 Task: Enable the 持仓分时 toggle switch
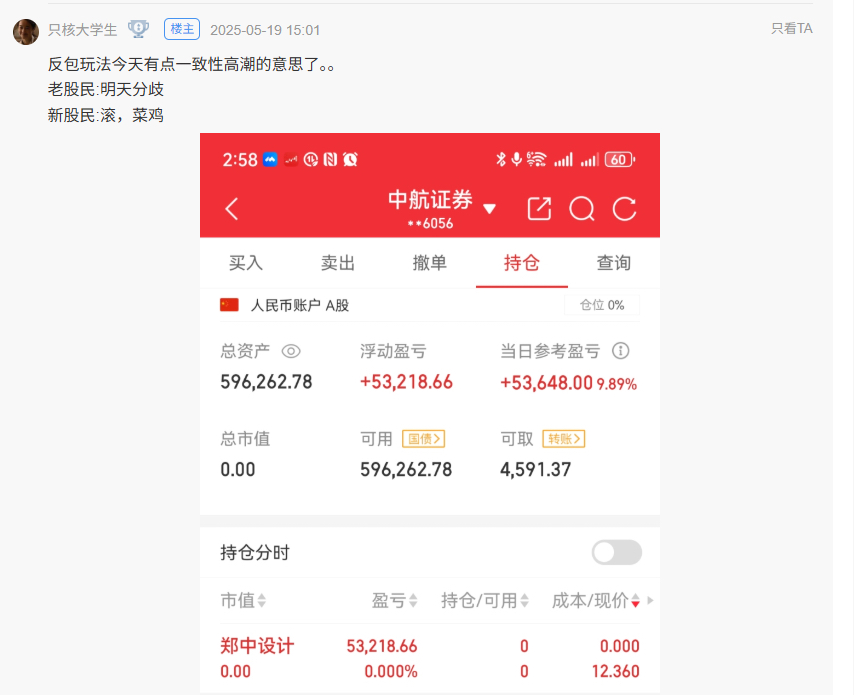click(617, 553)
